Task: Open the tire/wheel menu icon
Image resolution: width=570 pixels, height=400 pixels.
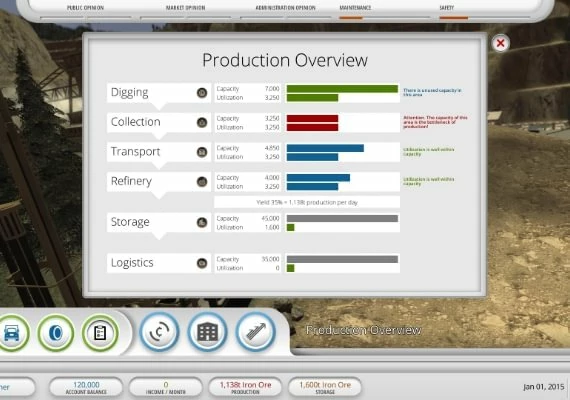Action: pyautogui.click(x=56, y=333)
